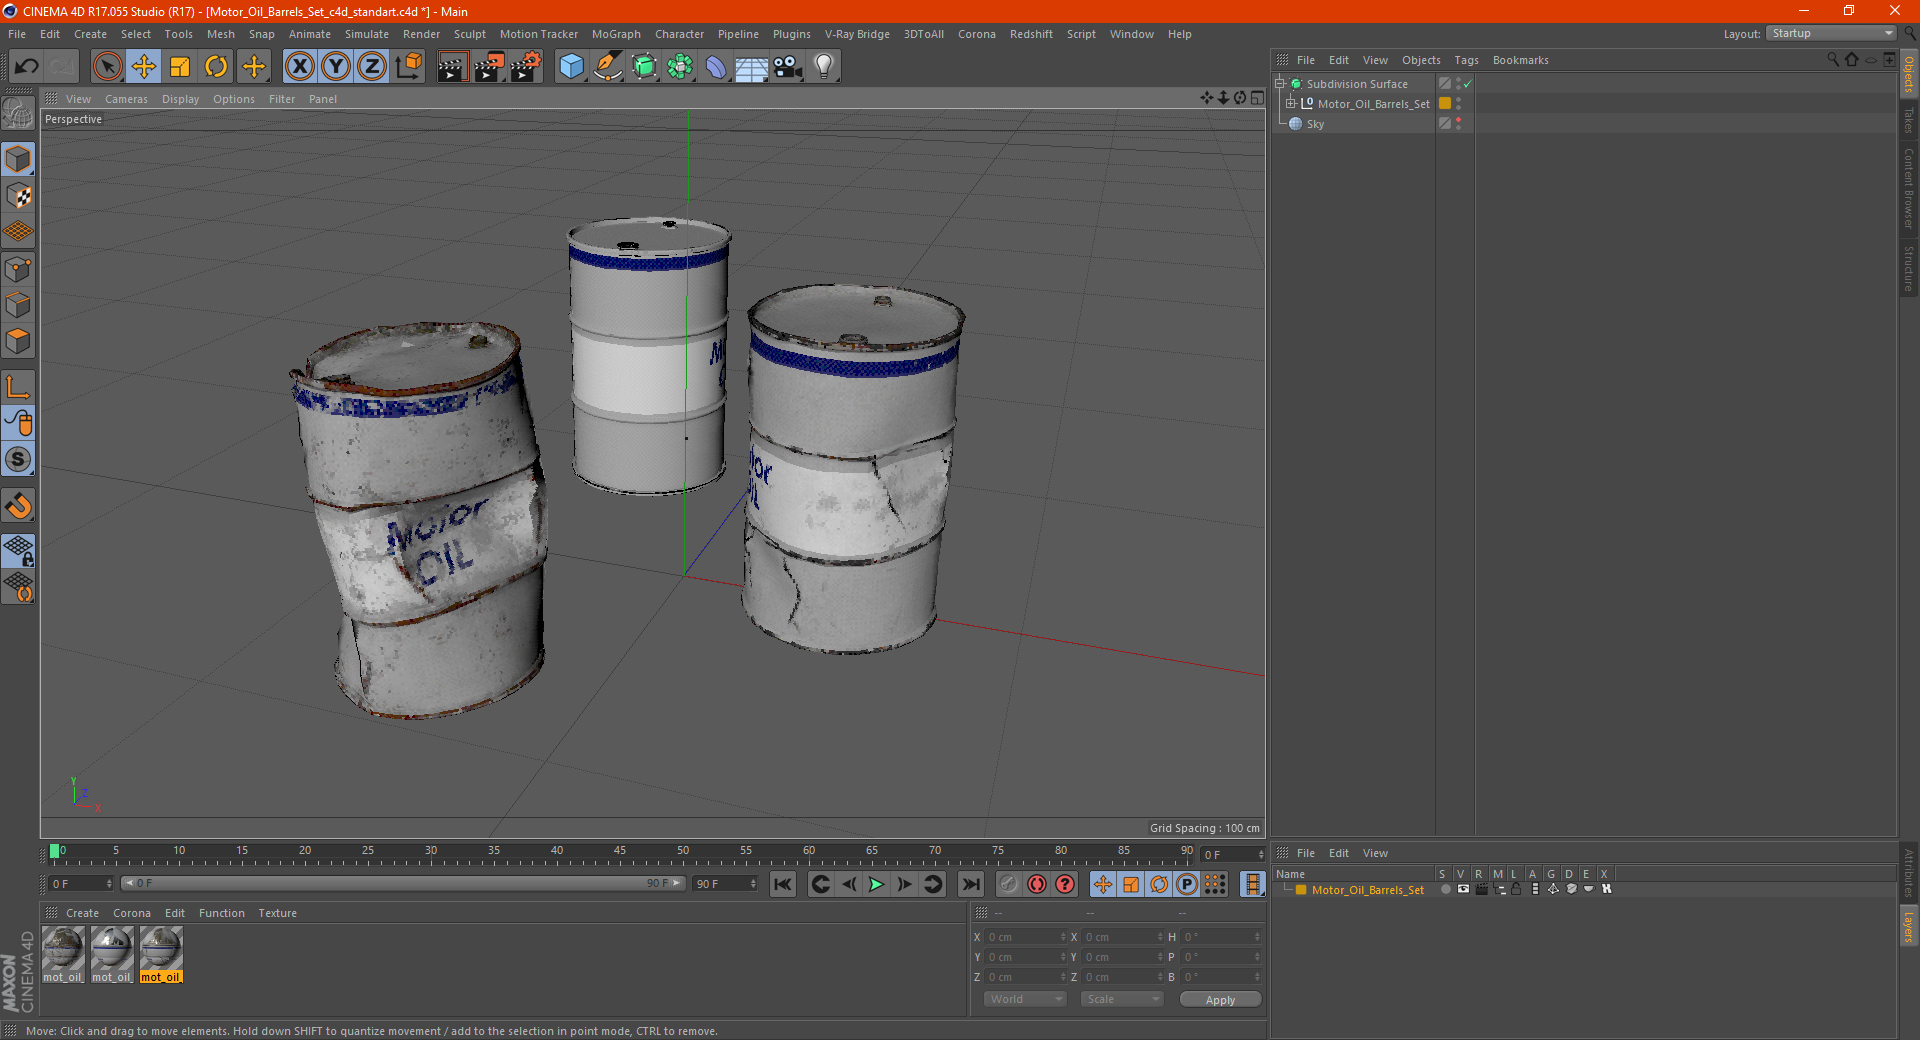This screenshot has height=1040, width=1920.
Task: Toggle Z axis lock
Action: click(x=372, y=67)
